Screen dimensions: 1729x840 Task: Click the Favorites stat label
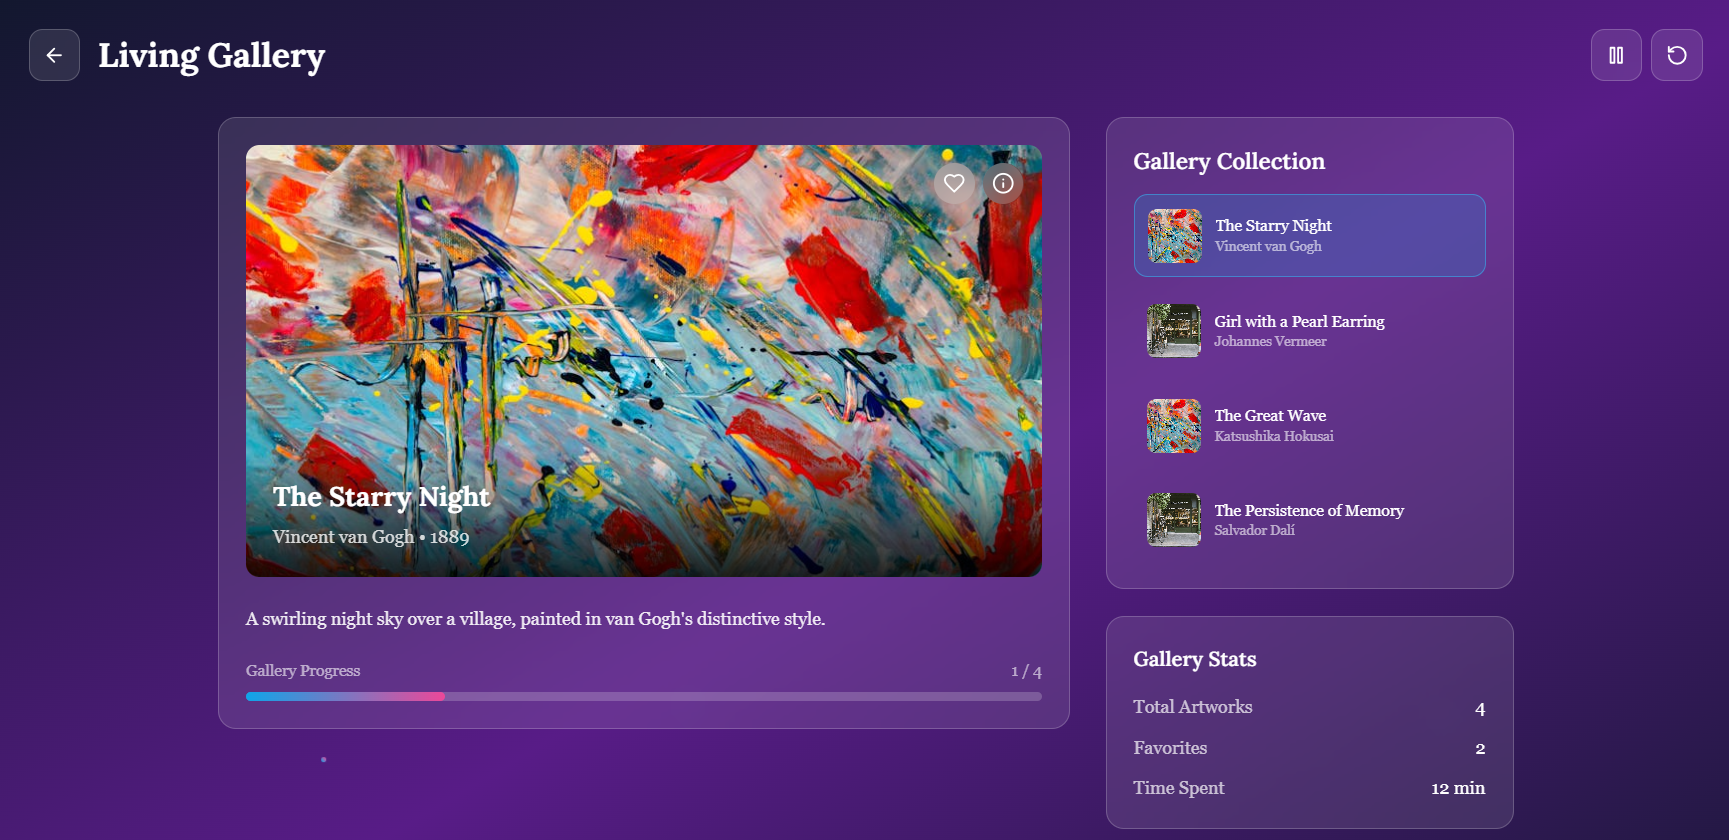tap(1170, 748)
